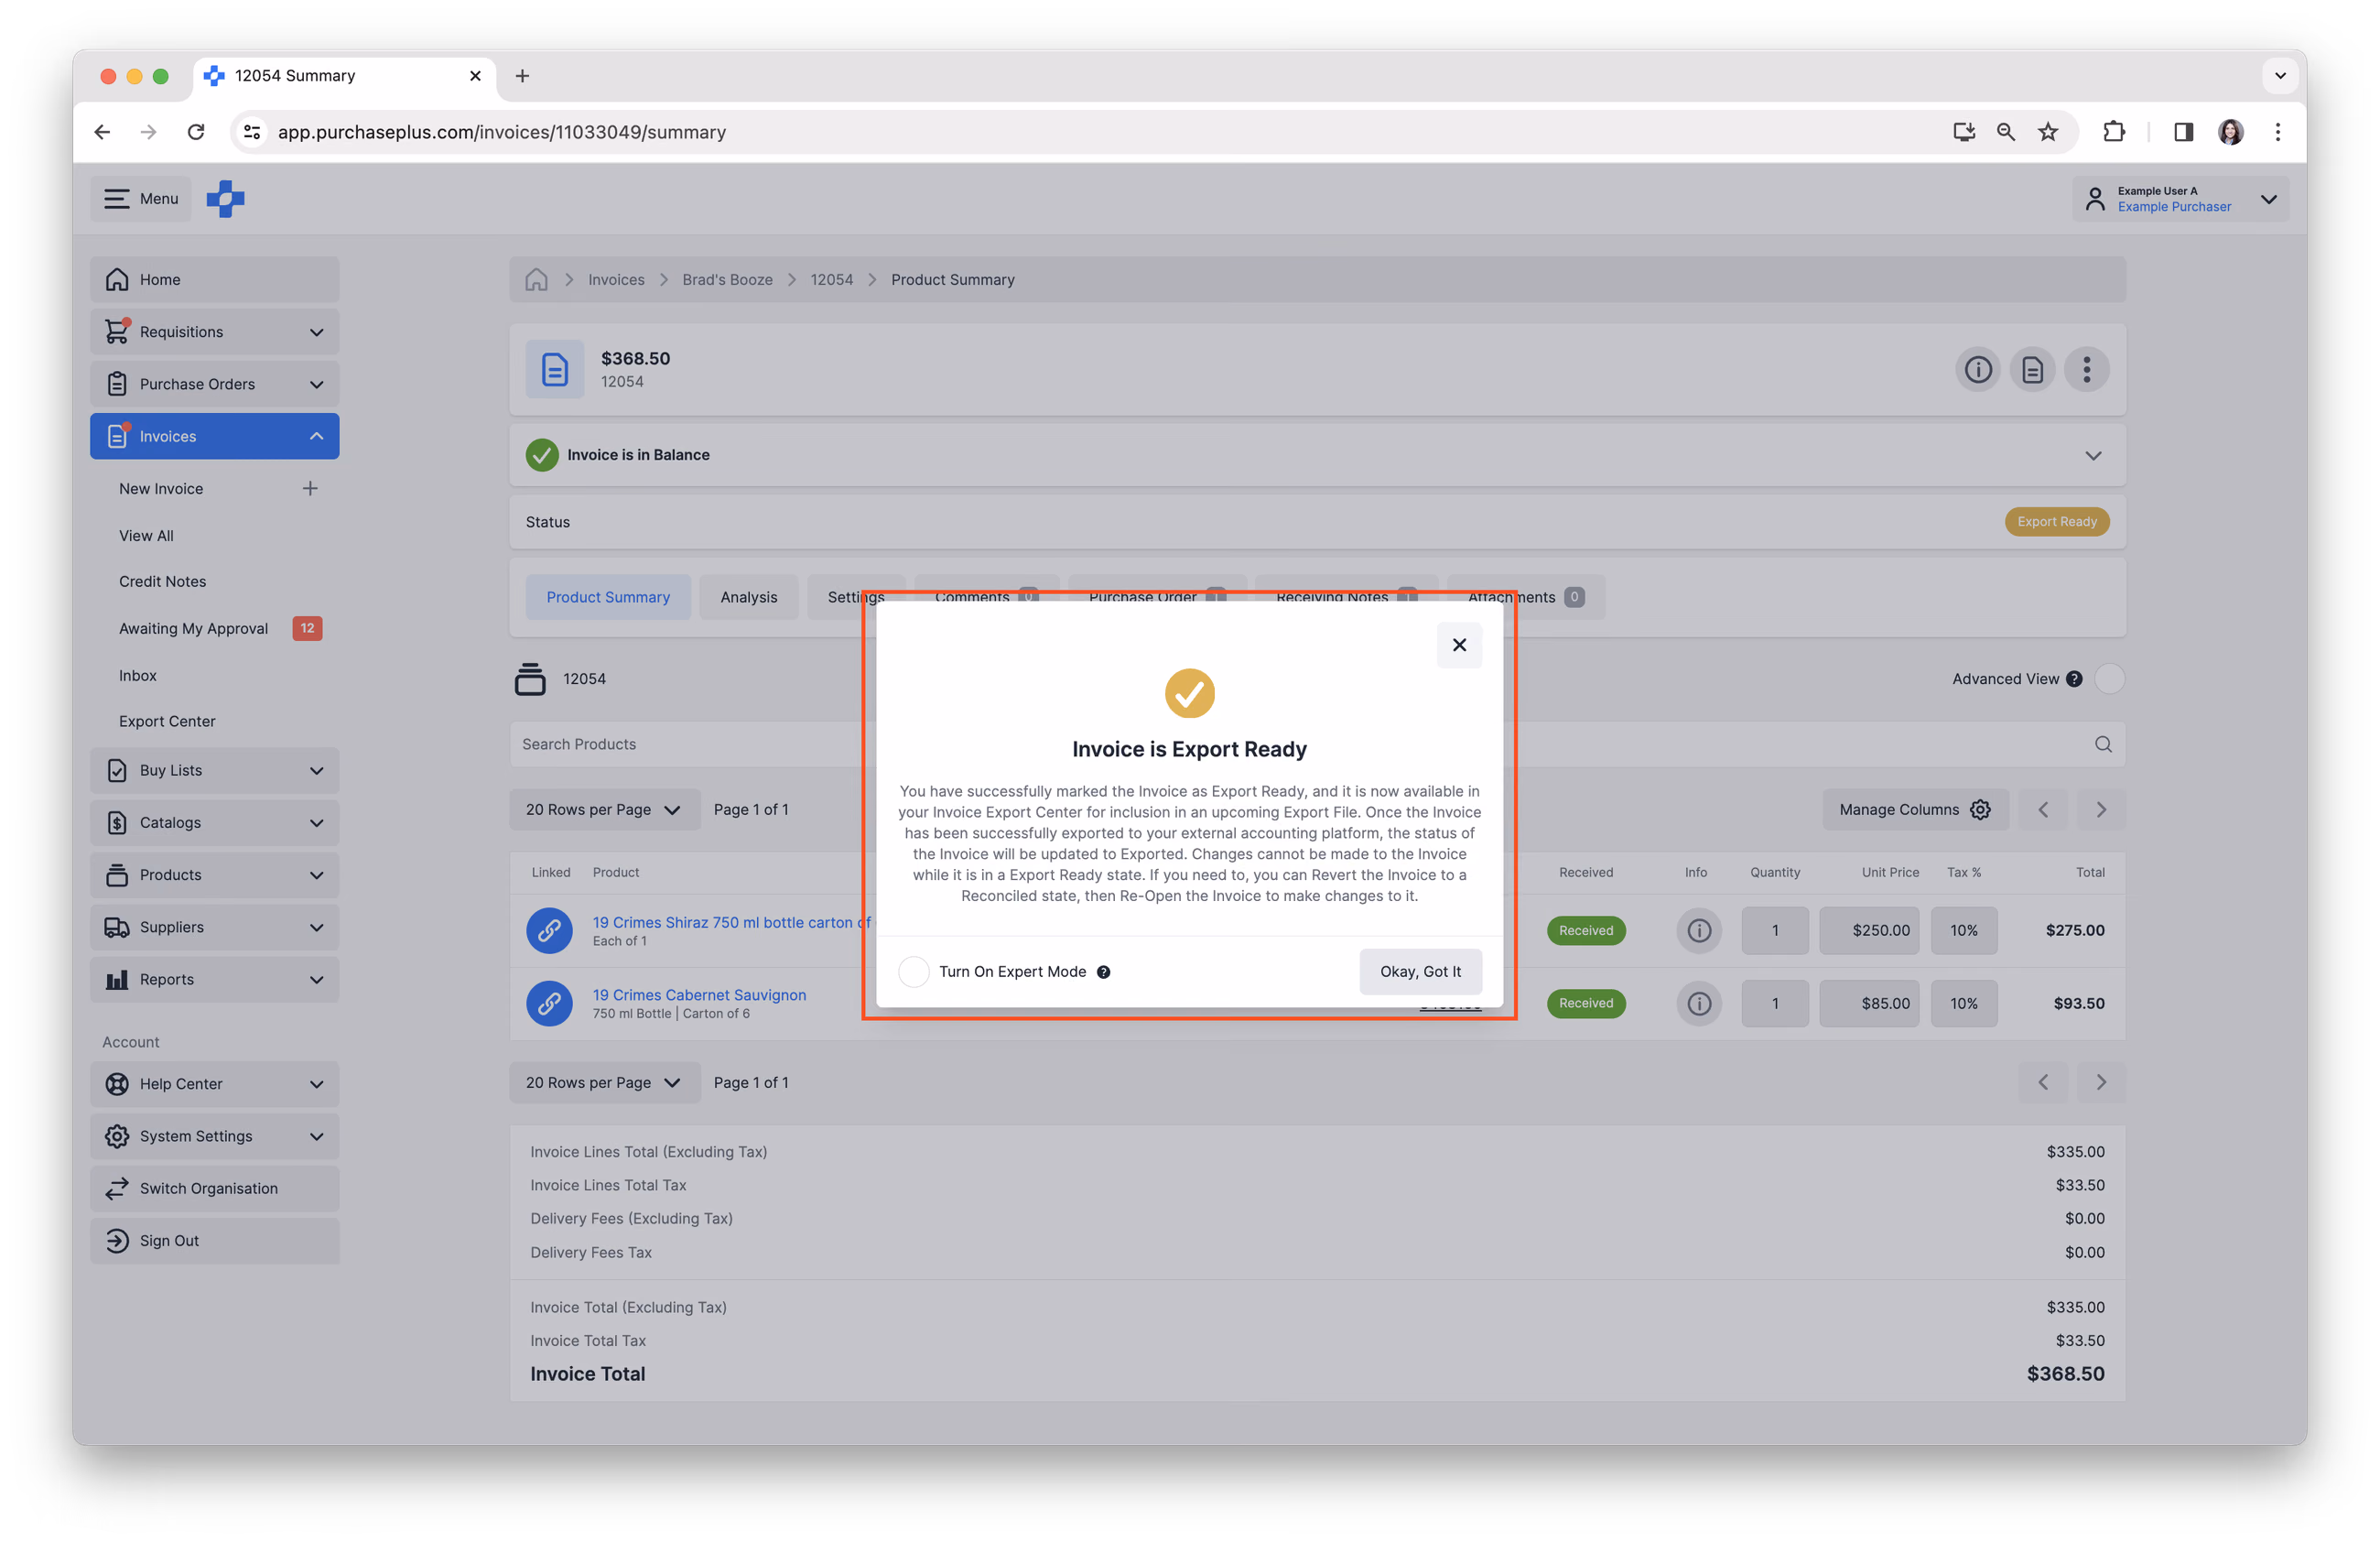2380x1542 pixels.
Task: Open the user account dropdown
Action: [2180, 198]
